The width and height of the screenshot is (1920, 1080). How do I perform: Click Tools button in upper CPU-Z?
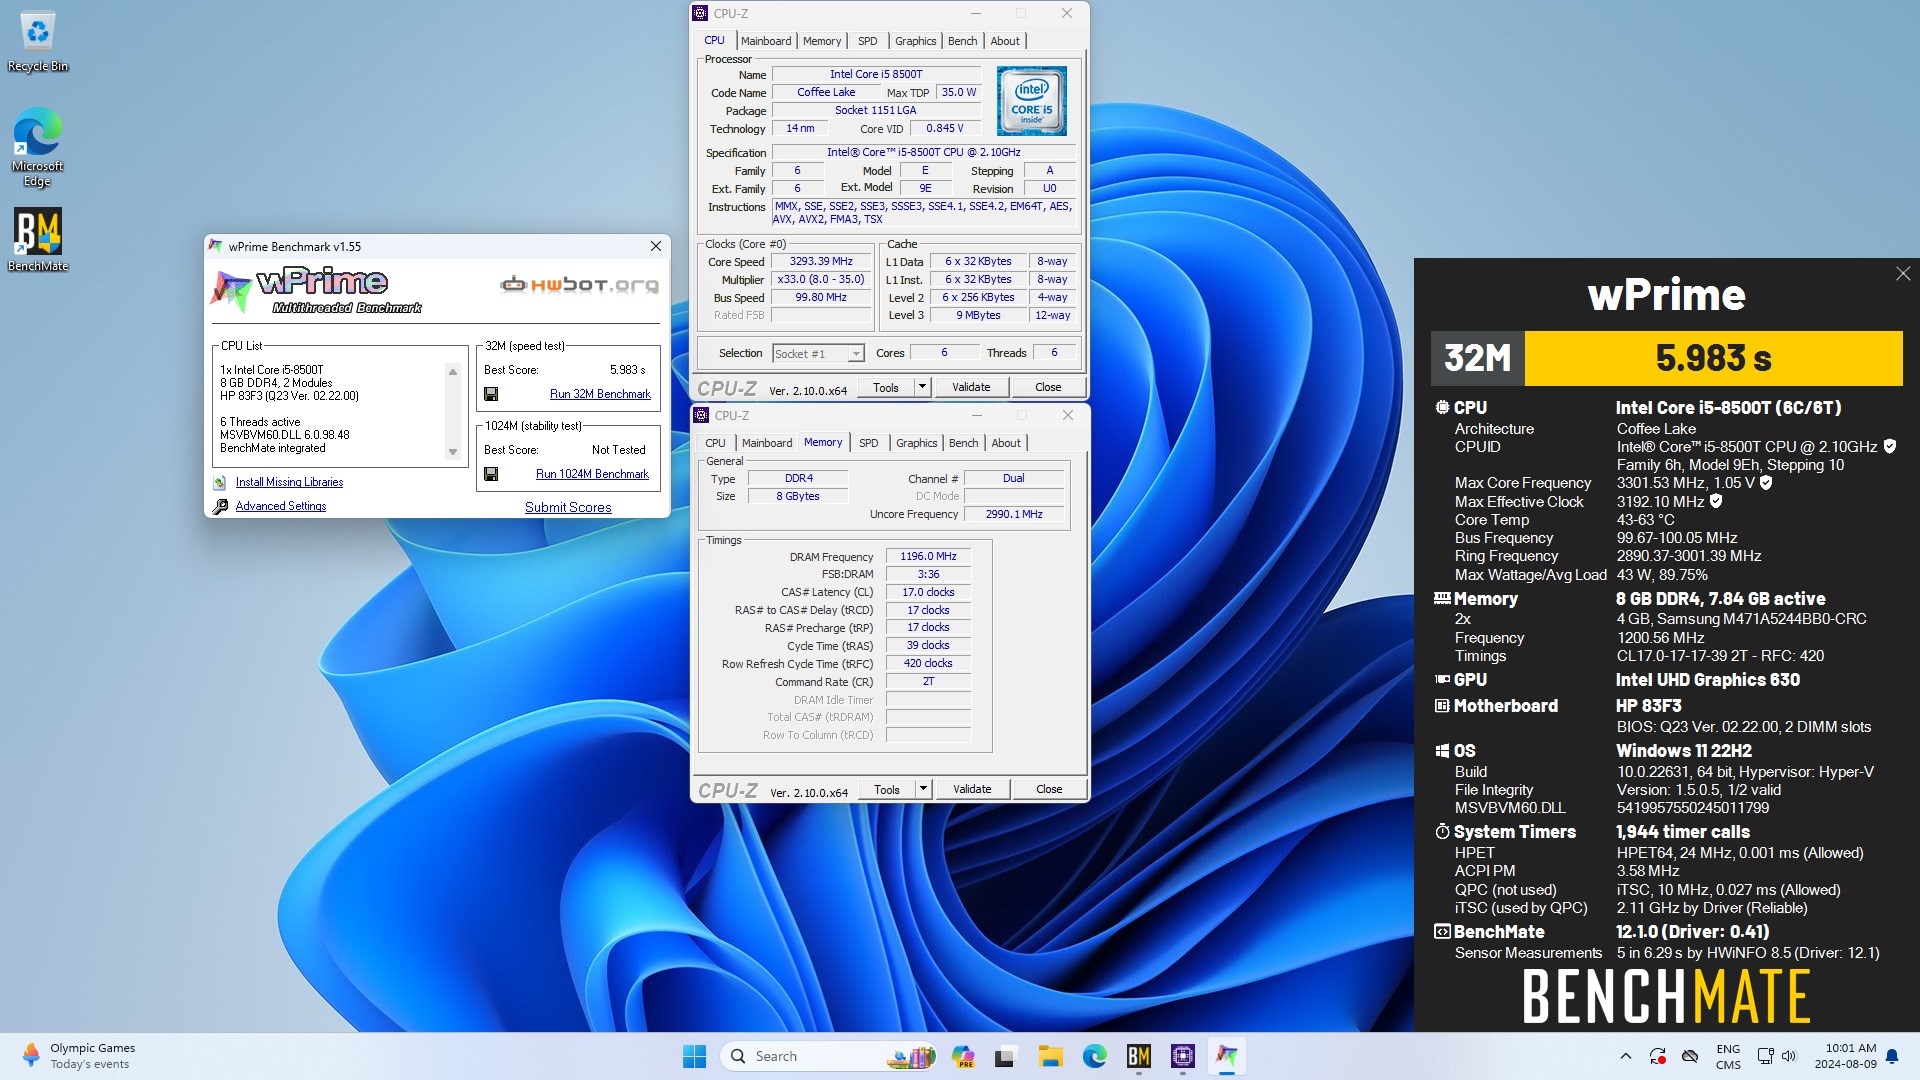tap(886, 387)
